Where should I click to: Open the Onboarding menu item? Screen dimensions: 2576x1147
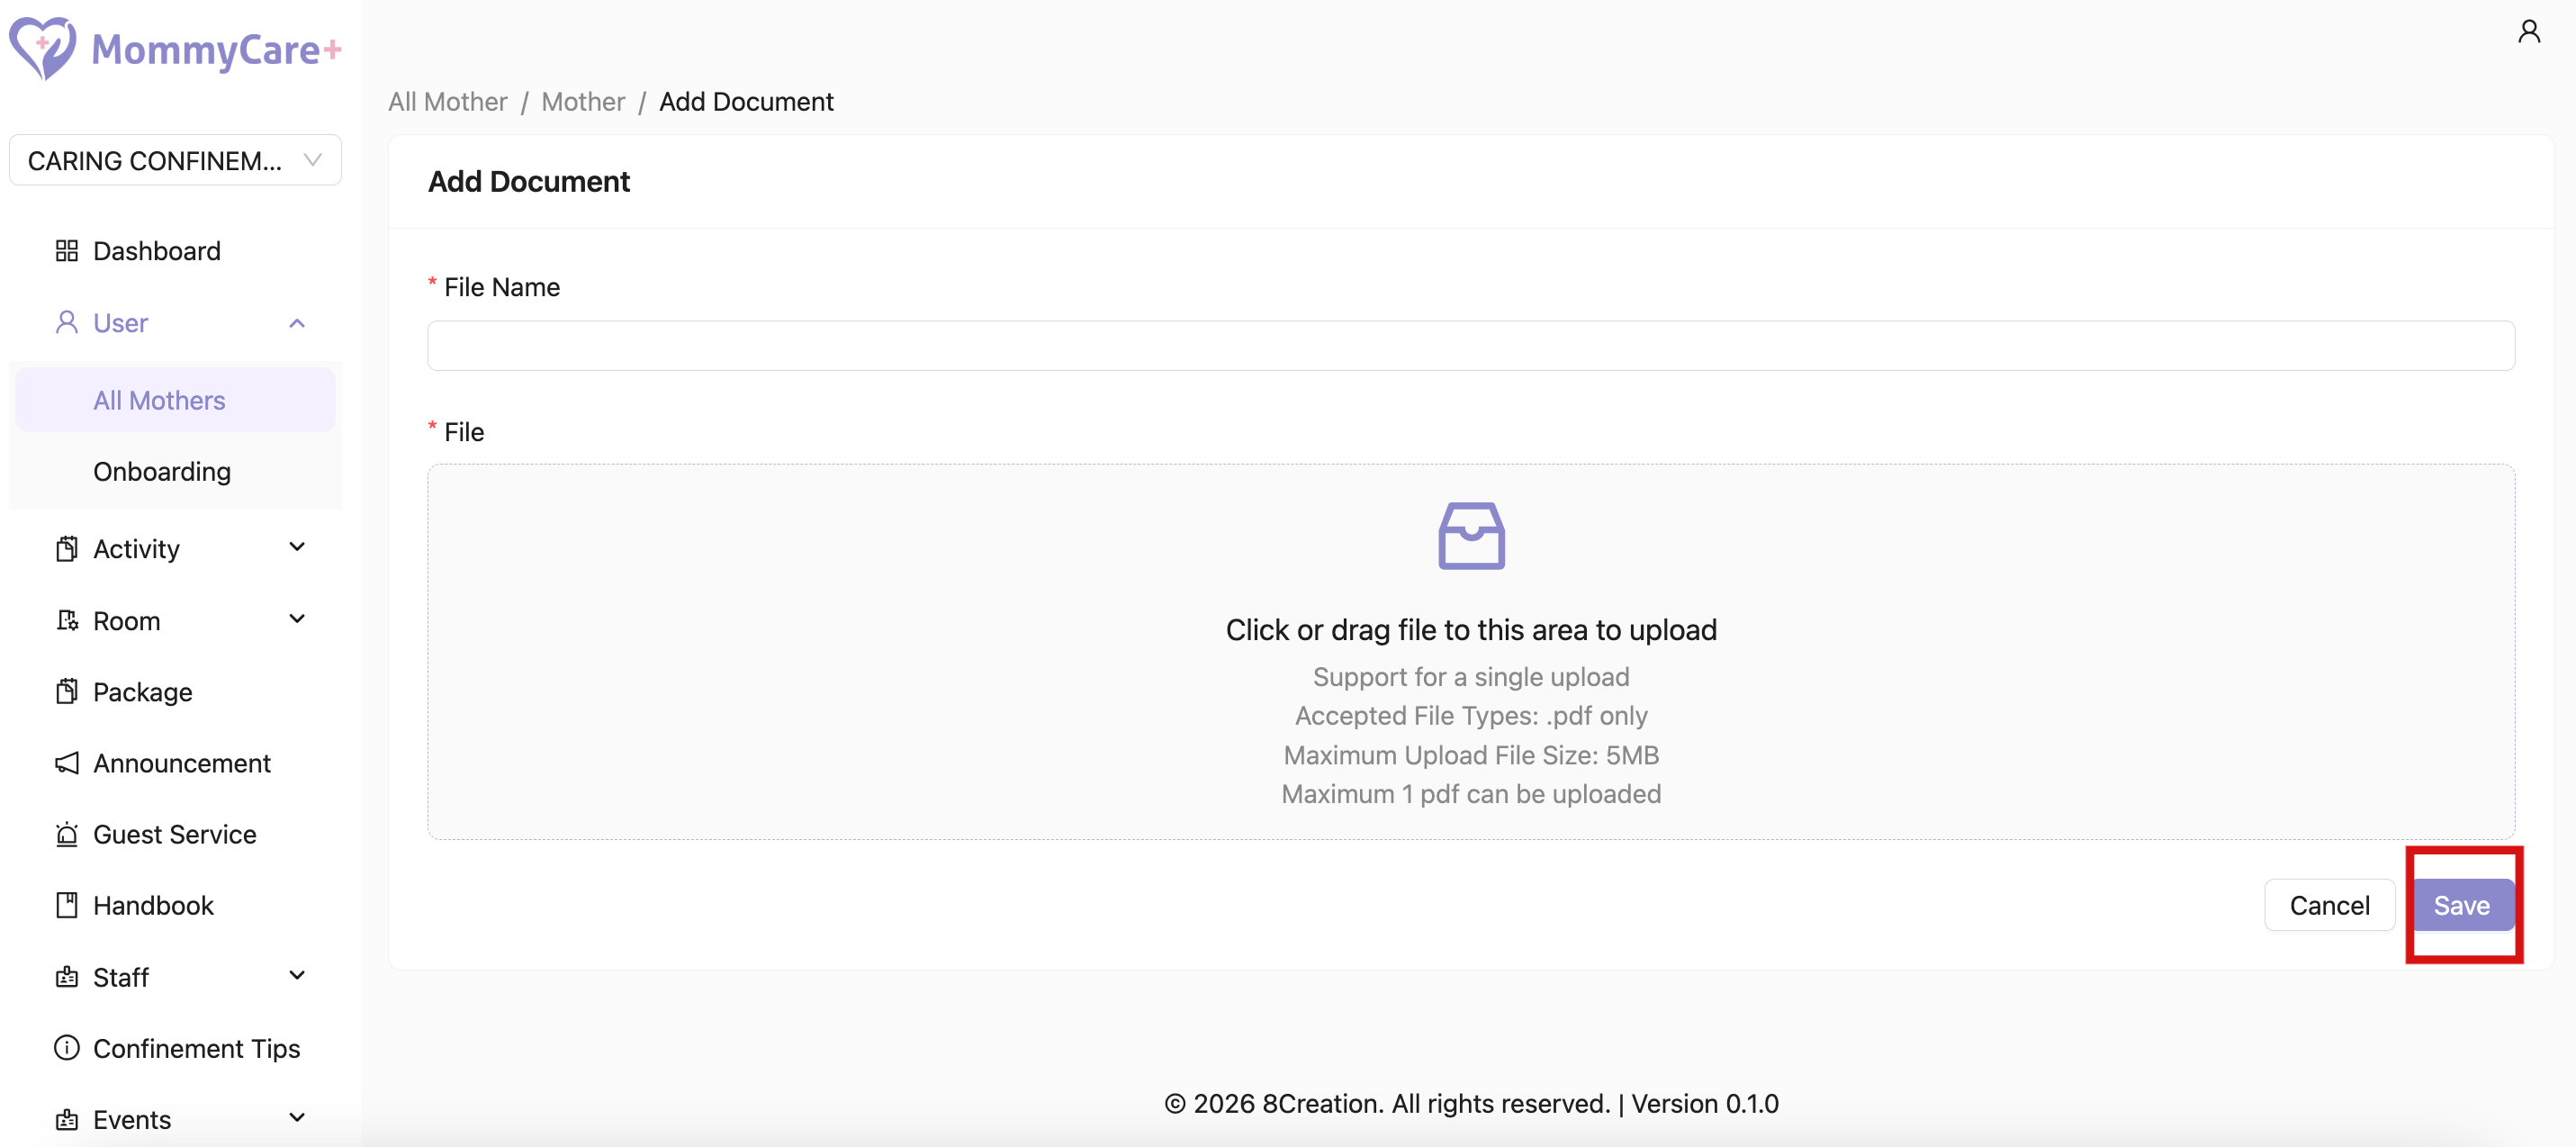[162, 471]
